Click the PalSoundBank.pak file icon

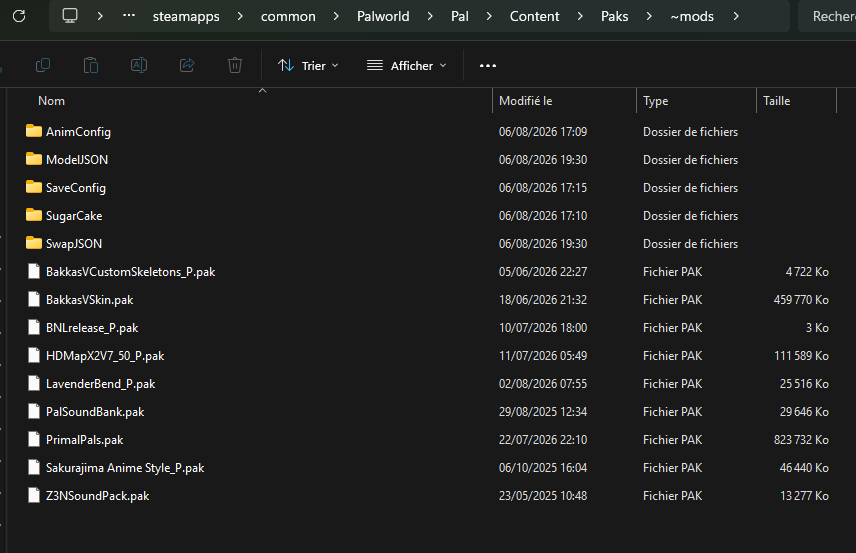[34, 412]
